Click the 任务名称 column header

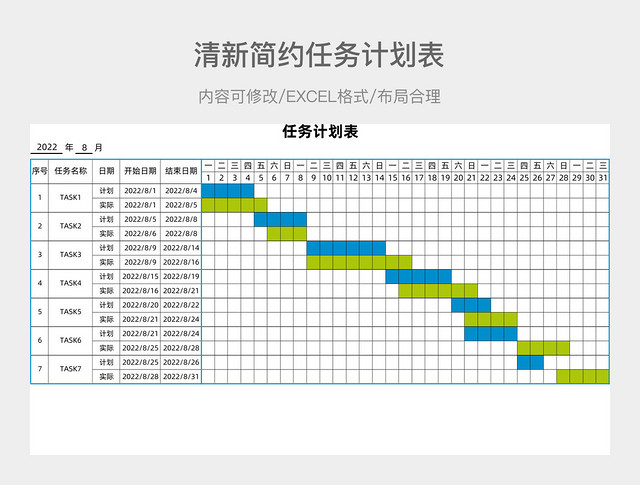tap(71, 171)
